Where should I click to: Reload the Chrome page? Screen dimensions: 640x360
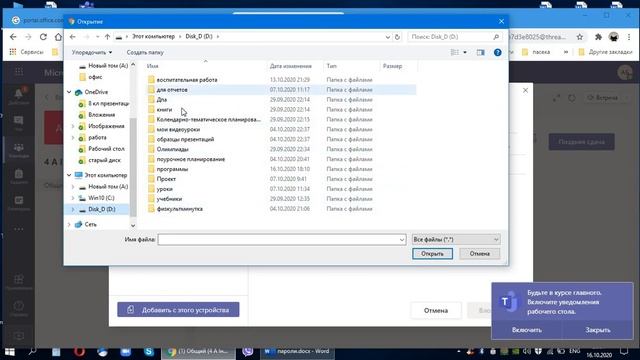tap(43, 37)
